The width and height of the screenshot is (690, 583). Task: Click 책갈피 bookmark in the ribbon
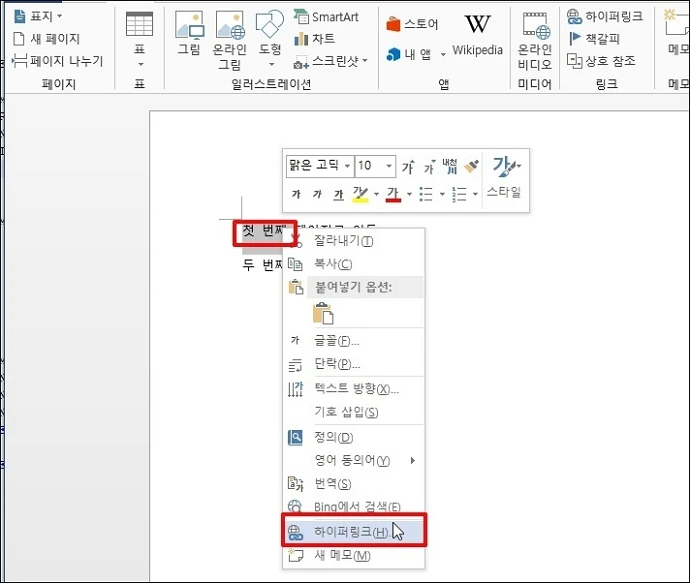click(x=594, y=39)
